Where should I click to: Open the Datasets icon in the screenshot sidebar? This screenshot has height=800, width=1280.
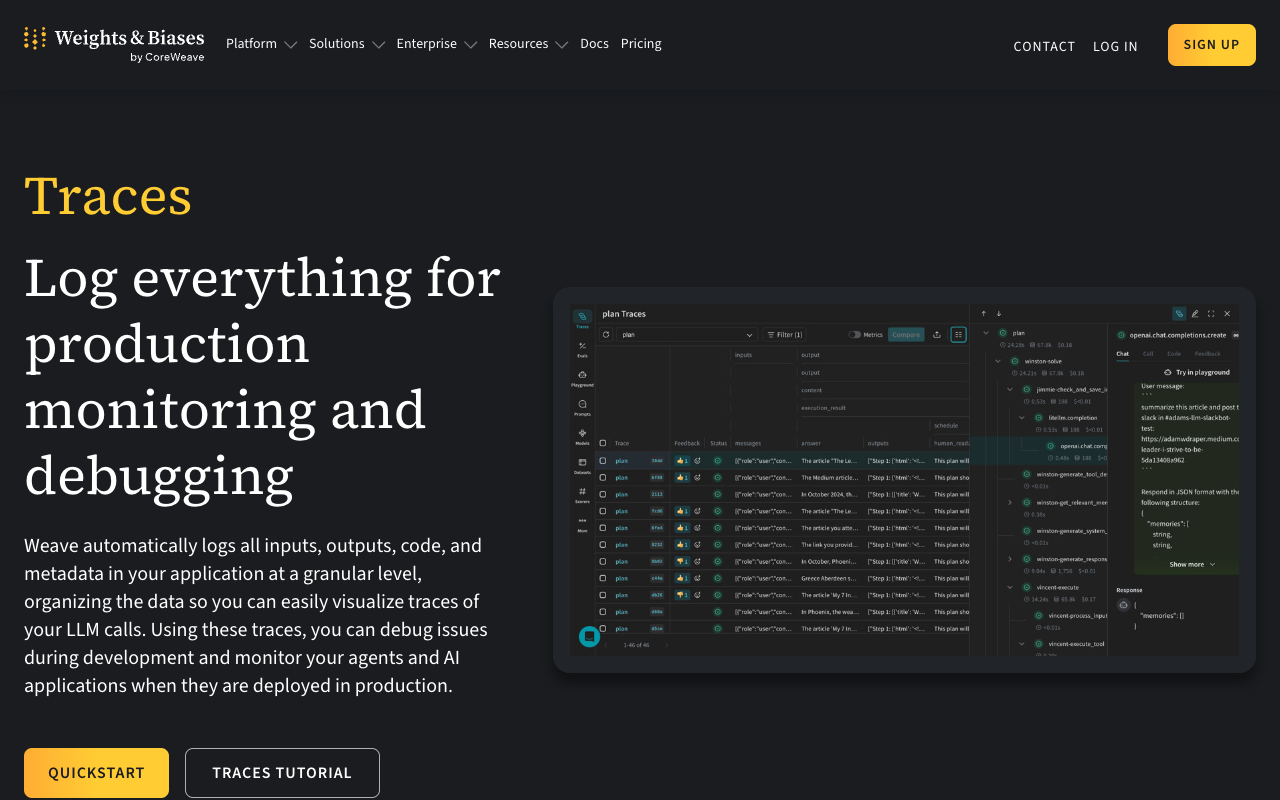[x=582, y=464]
